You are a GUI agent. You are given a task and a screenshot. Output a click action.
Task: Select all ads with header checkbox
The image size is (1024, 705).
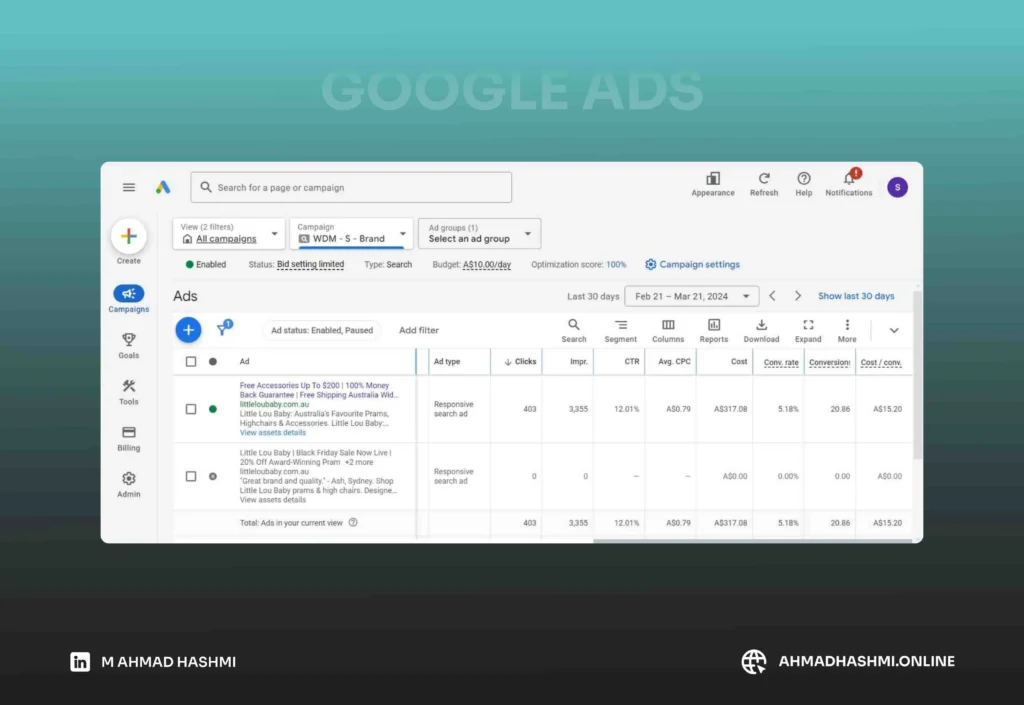[191, 361]
